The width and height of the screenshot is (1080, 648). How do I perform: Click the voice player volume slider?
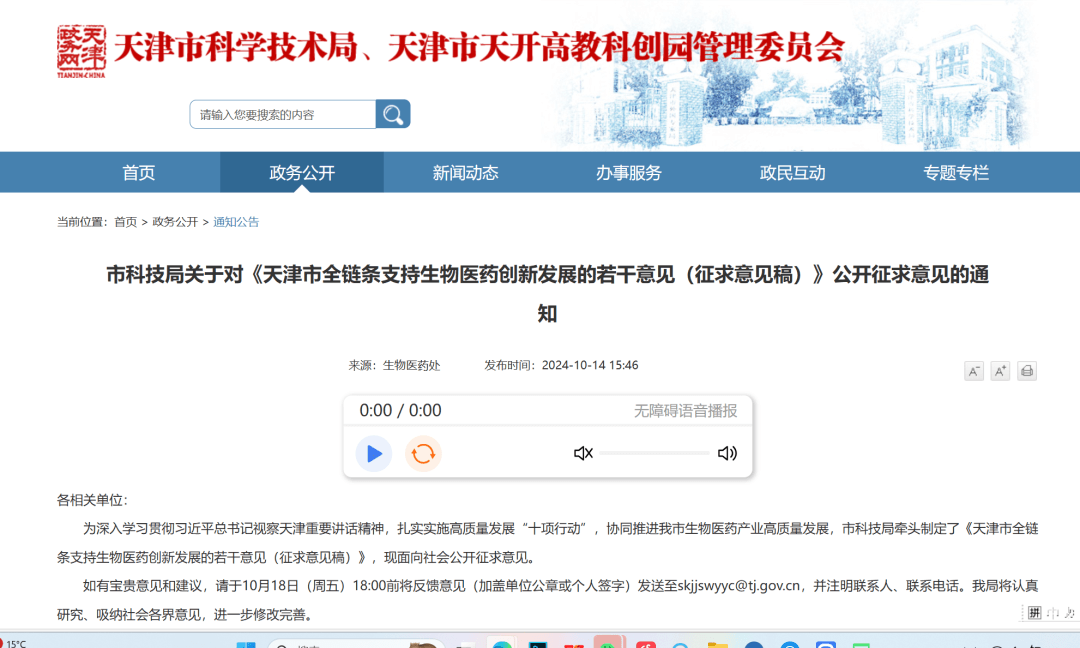(x=654, y=453)
